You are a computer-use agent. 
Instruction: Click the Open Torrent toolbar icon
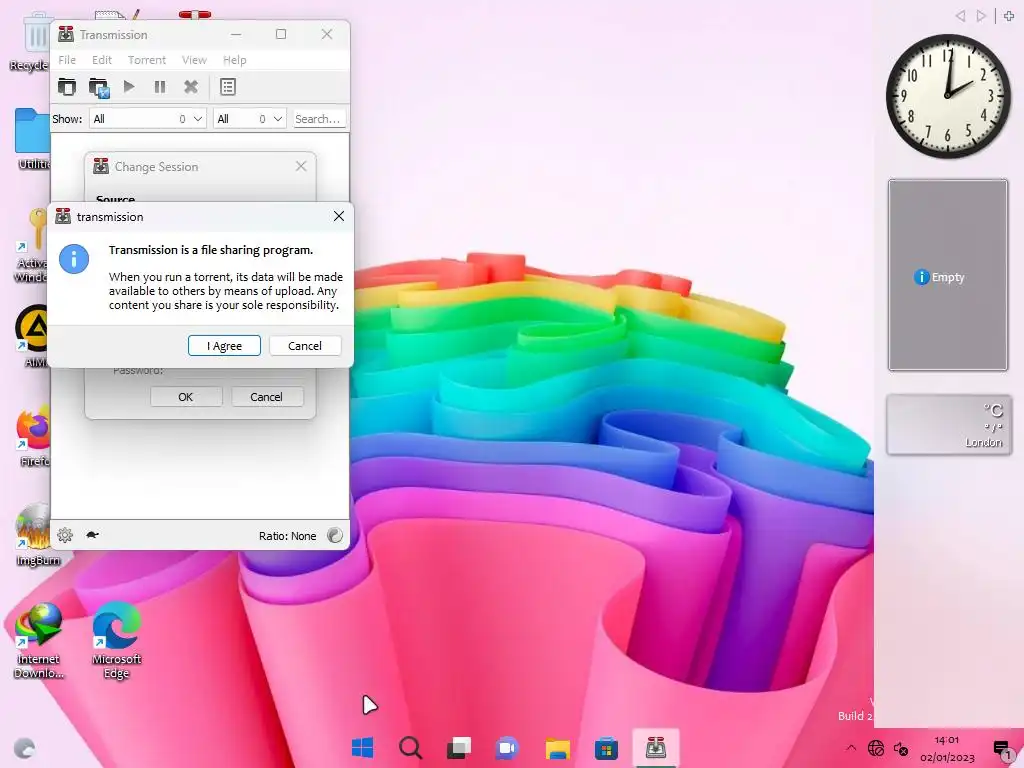click(x=67, y=87)
